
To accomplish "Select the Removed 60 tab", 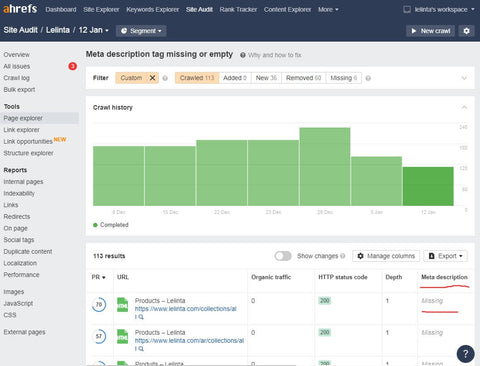I will [x=304, y=78].
